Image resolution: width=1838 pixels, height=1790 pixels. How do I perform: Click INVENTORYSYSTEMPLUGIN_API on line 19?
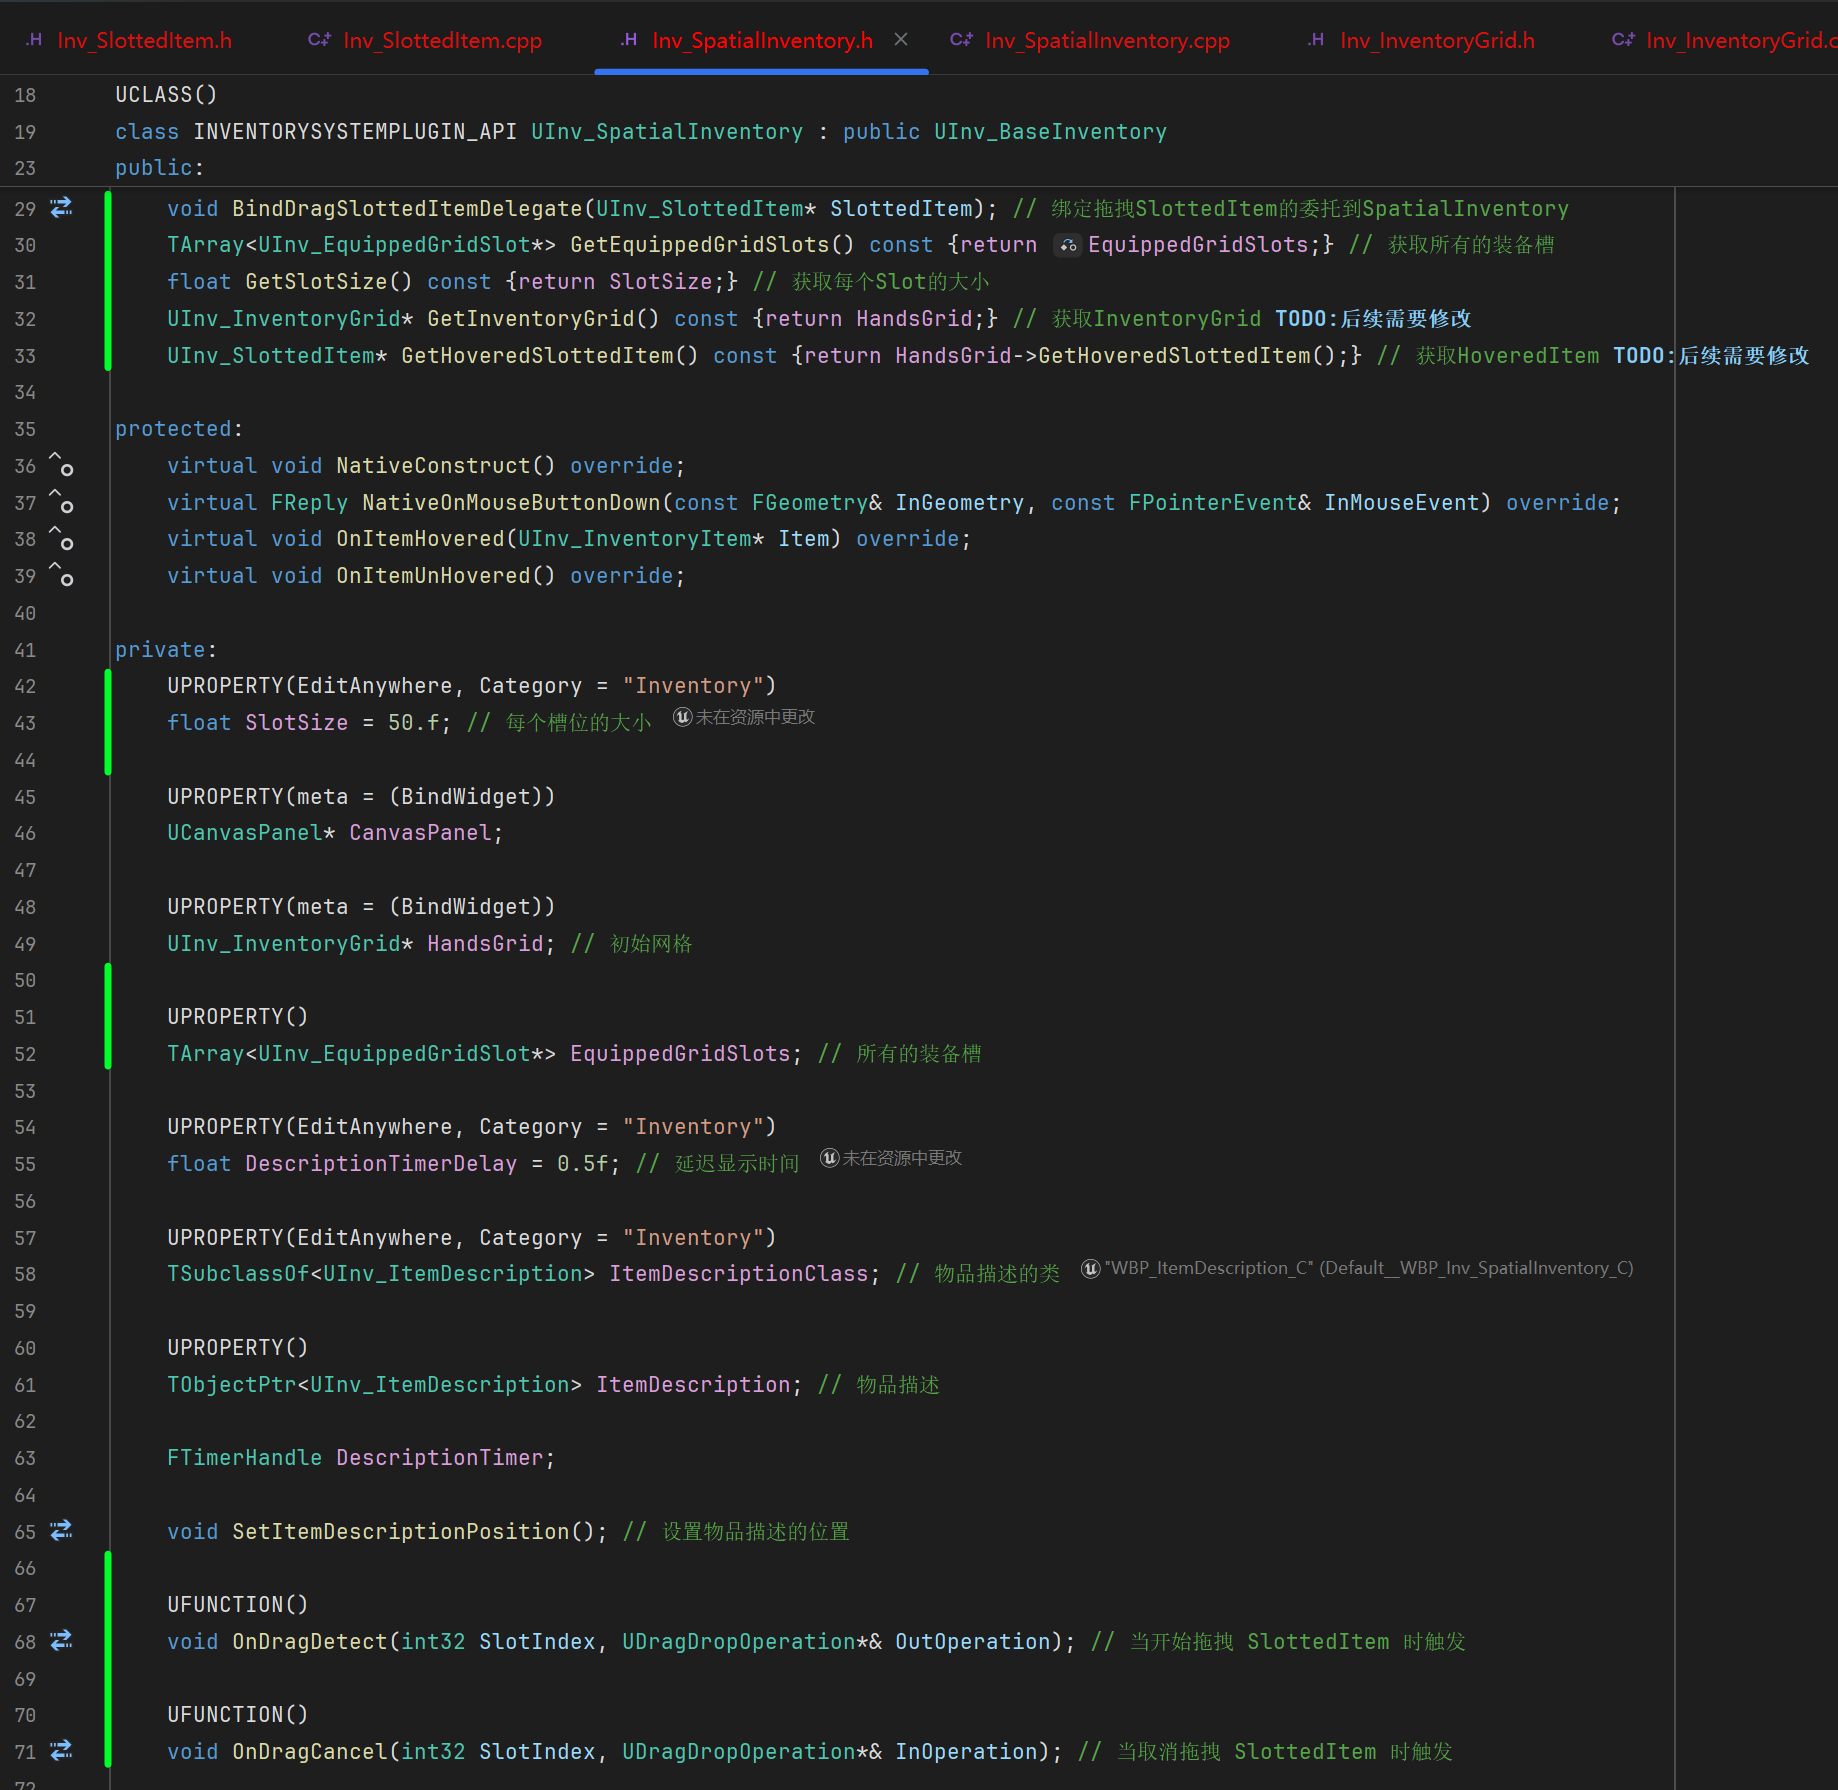coord(355,132)
